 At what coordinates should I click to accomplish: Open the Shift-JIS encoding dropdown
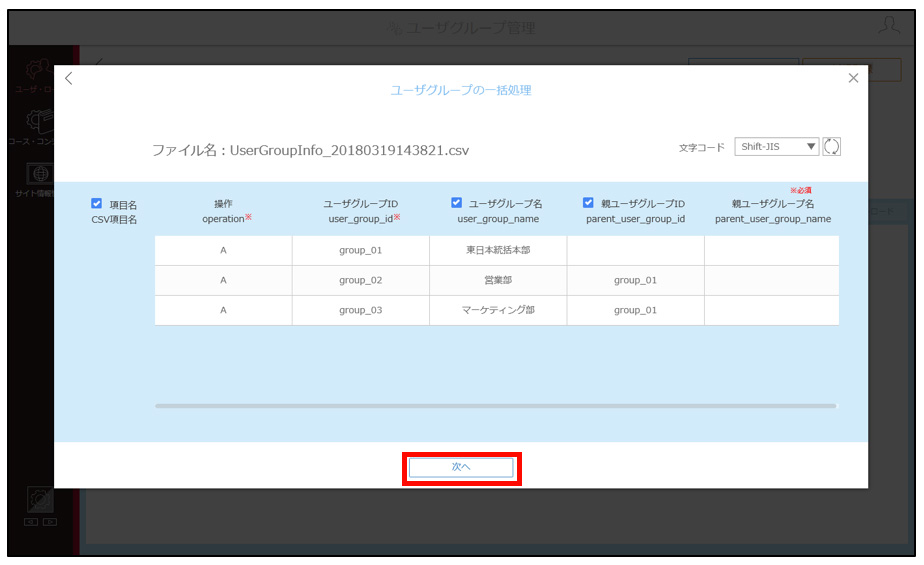[x=776, y=147]
